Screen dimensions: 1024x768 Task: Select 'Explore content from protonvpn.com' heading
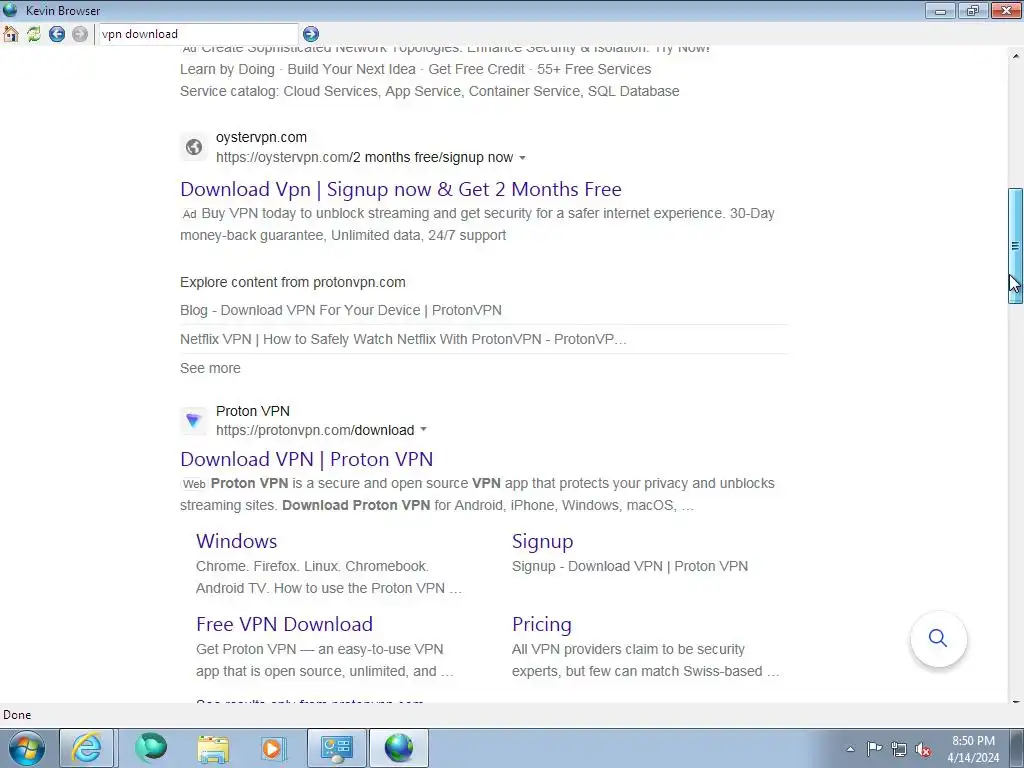click(293, 282)
